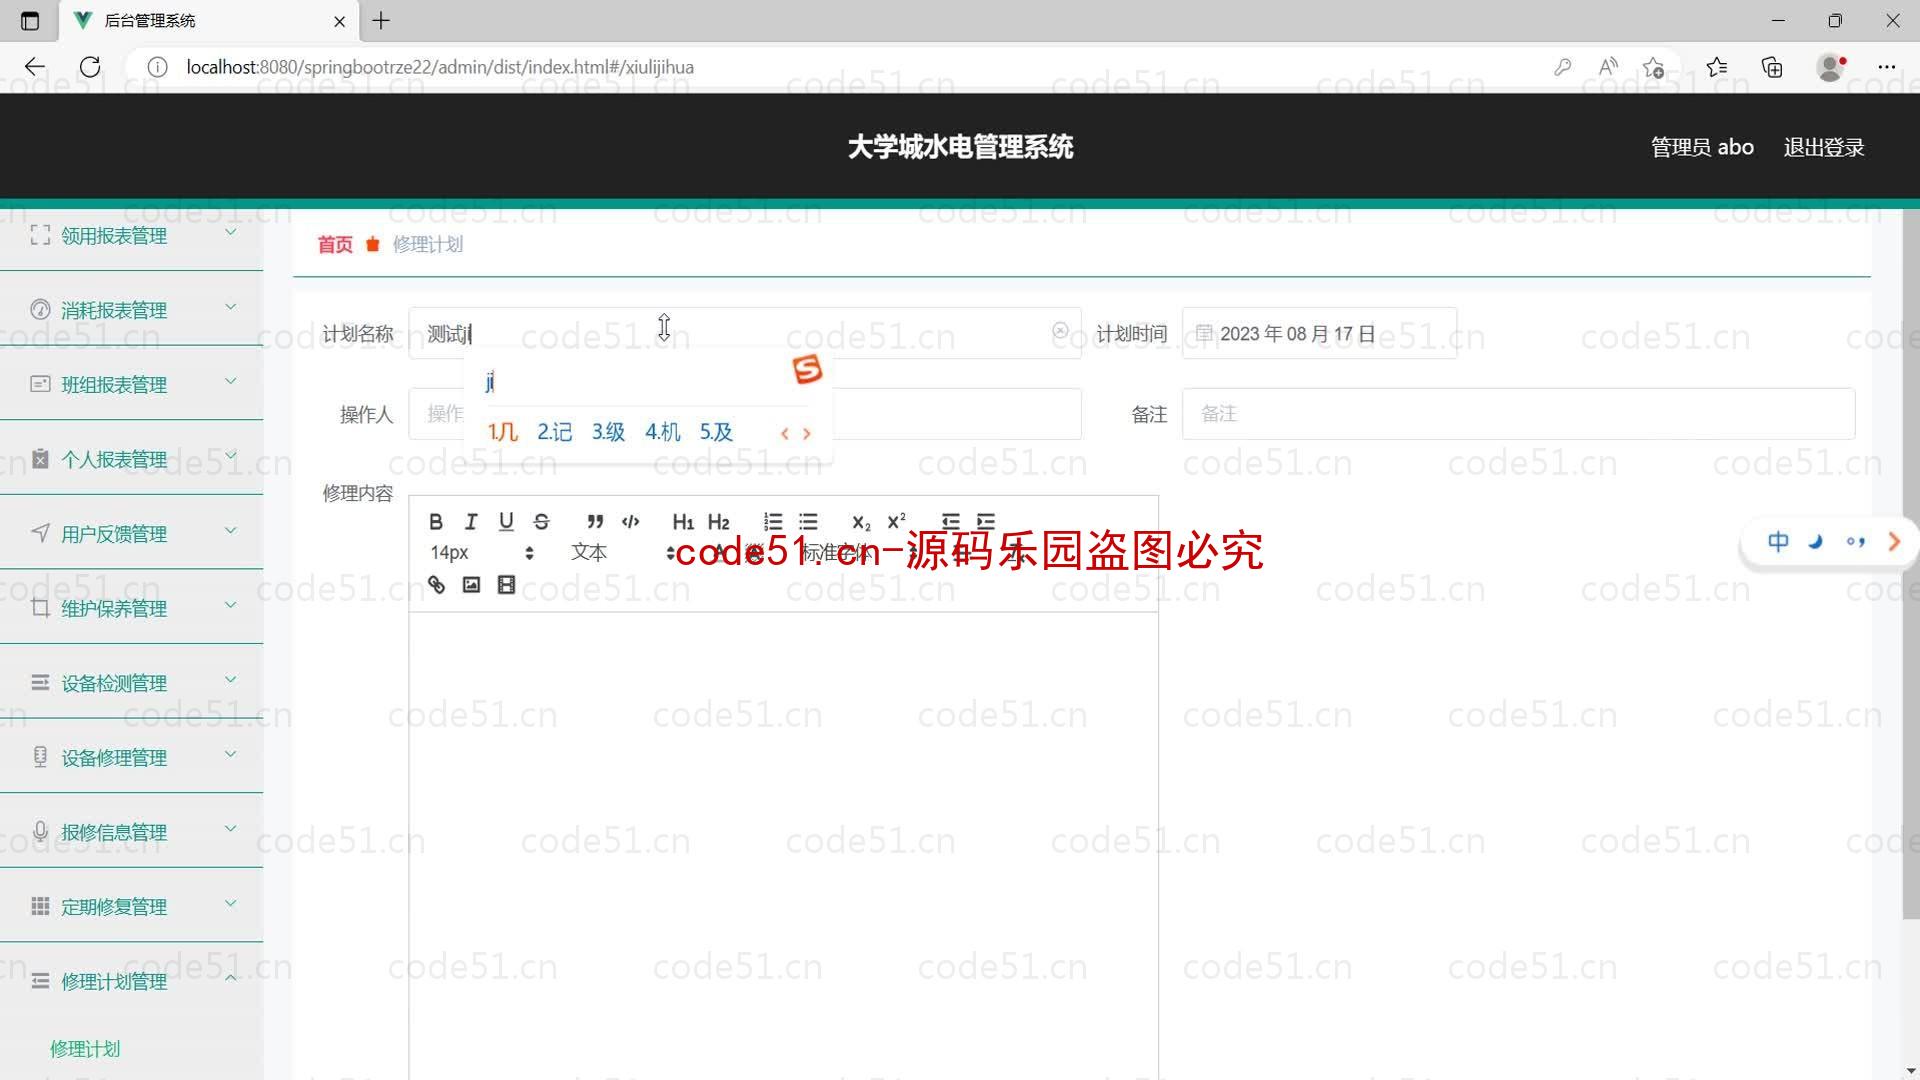Expand 维护保养管理 menu
1920x1080 pixels.
131,608
